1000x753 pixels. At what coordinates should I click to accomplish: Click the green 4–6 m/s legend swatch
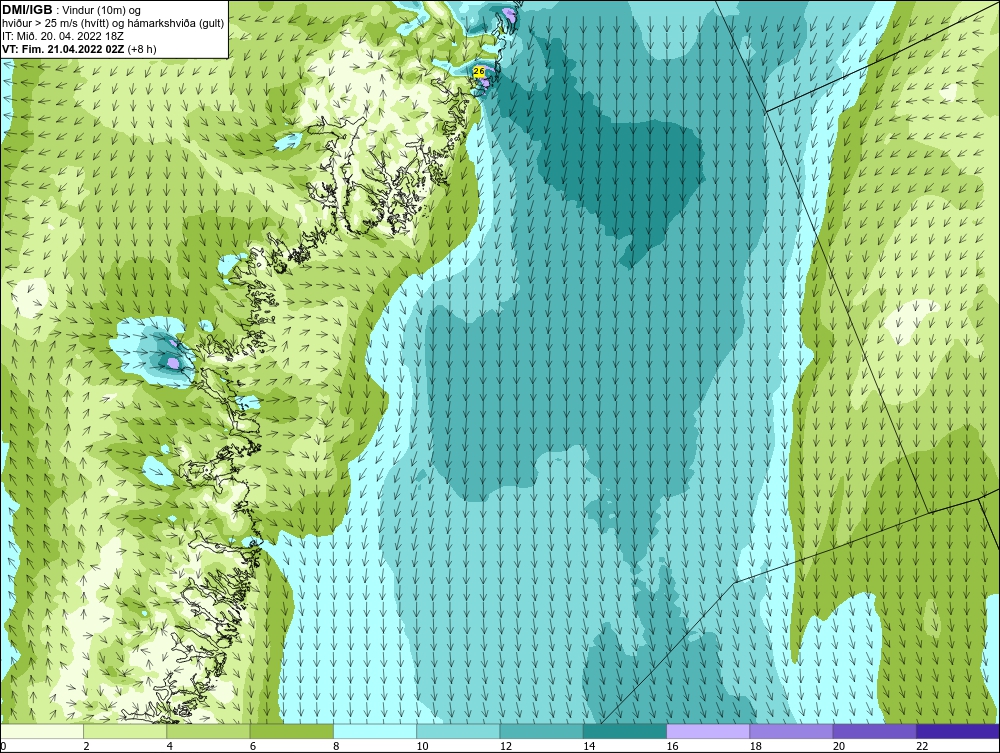(209, 731)
